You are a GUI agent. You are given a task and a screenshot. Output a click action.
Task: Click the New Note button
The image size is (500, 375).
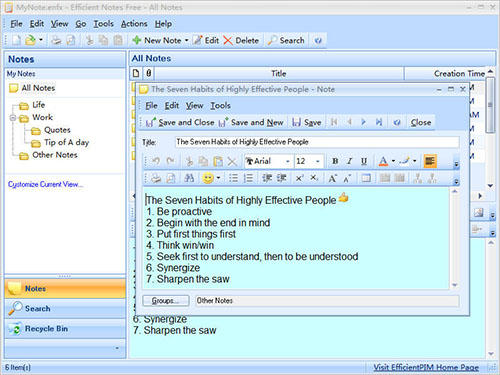coord(157,40)
